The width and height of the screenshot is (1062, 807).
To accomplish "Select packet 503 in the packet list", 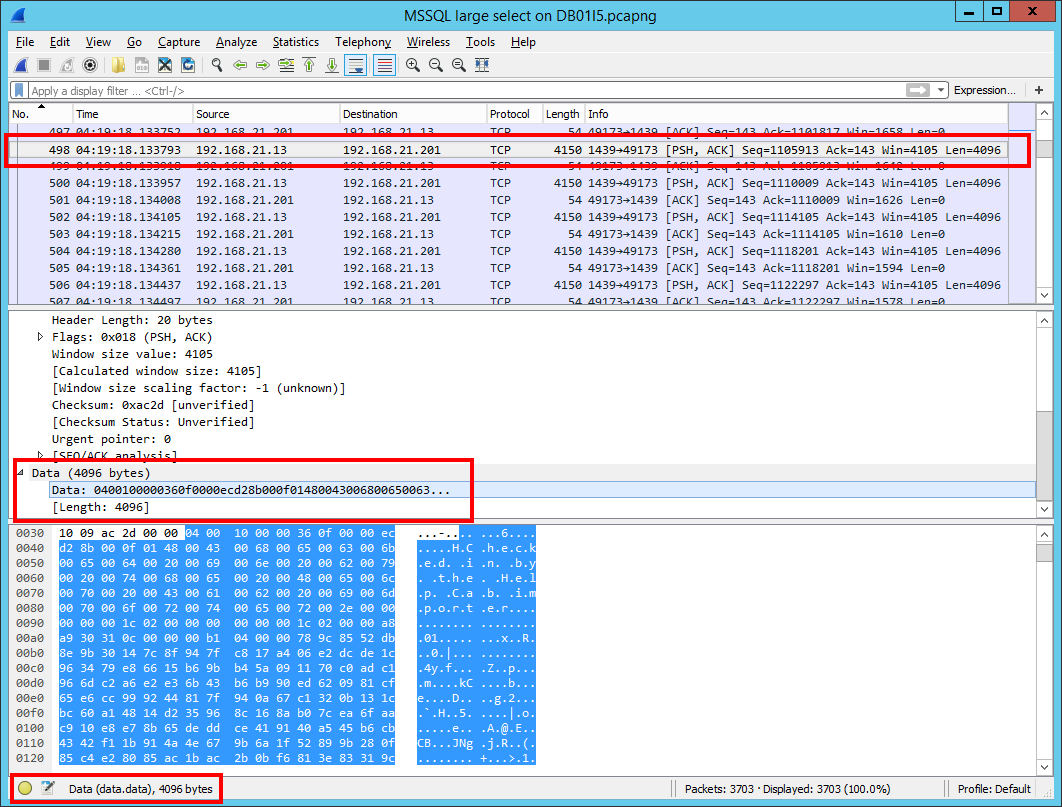I will tap(508, 234).
